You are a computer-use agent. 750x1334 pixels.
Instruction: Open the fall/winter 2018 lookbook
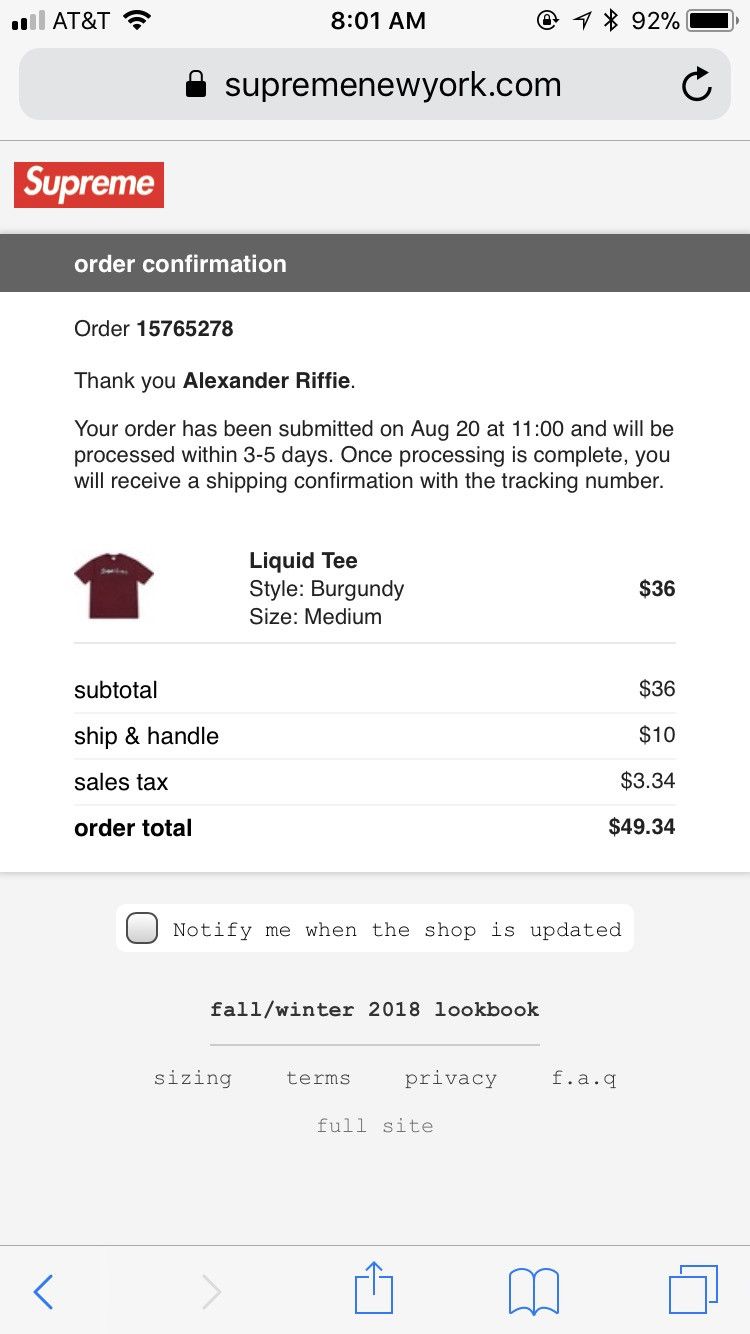tap(374, 1009)
